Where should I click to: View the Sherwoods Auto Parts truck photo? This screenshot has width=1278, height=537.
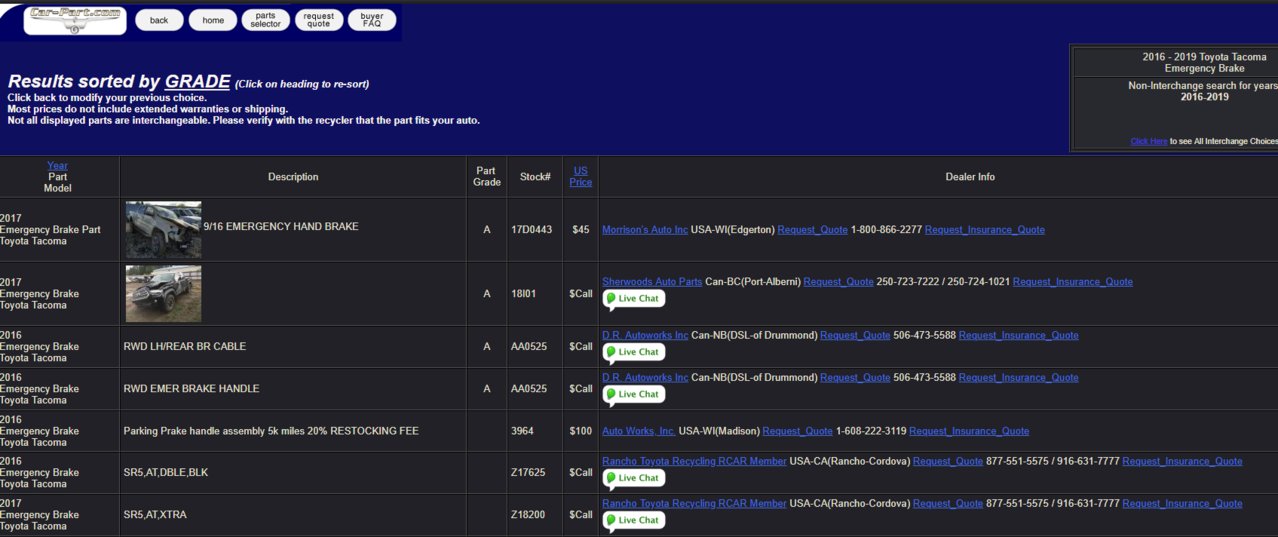click(x=163, y=294)
